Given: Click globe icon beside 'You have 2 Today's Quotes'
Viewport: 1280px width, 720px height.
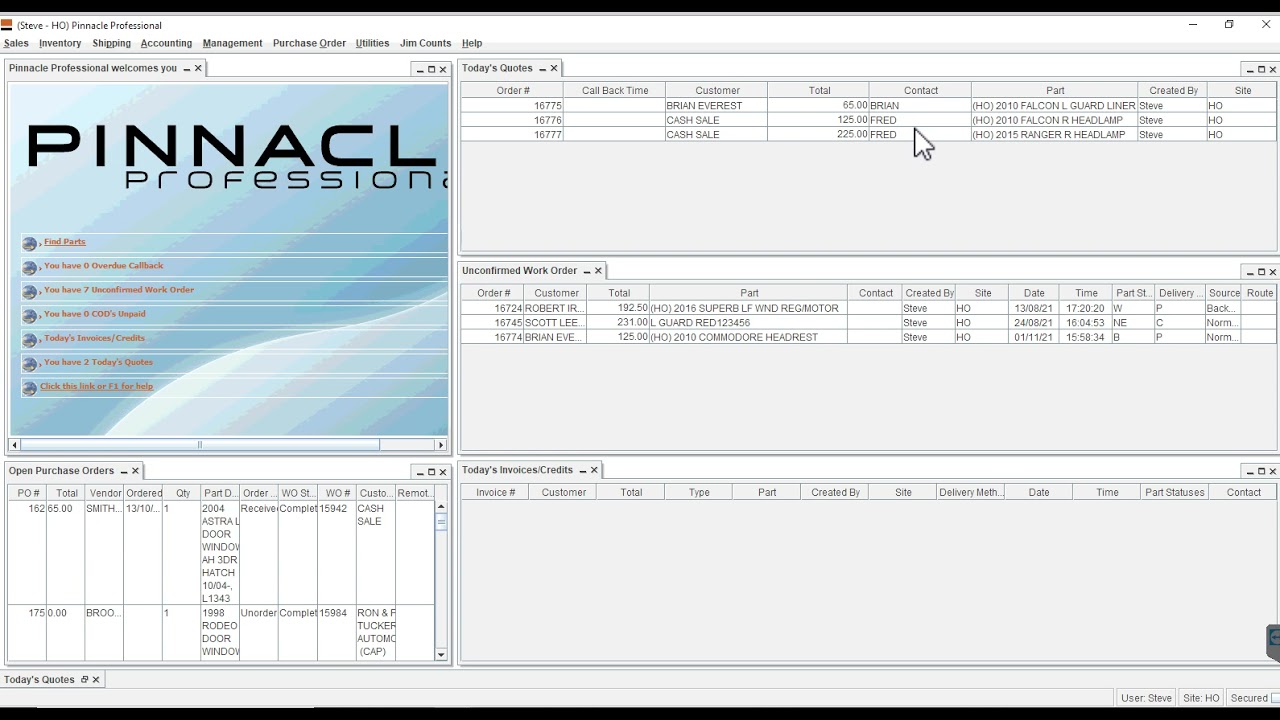Looking at the screenshot, I should click(x=30, y=363).
